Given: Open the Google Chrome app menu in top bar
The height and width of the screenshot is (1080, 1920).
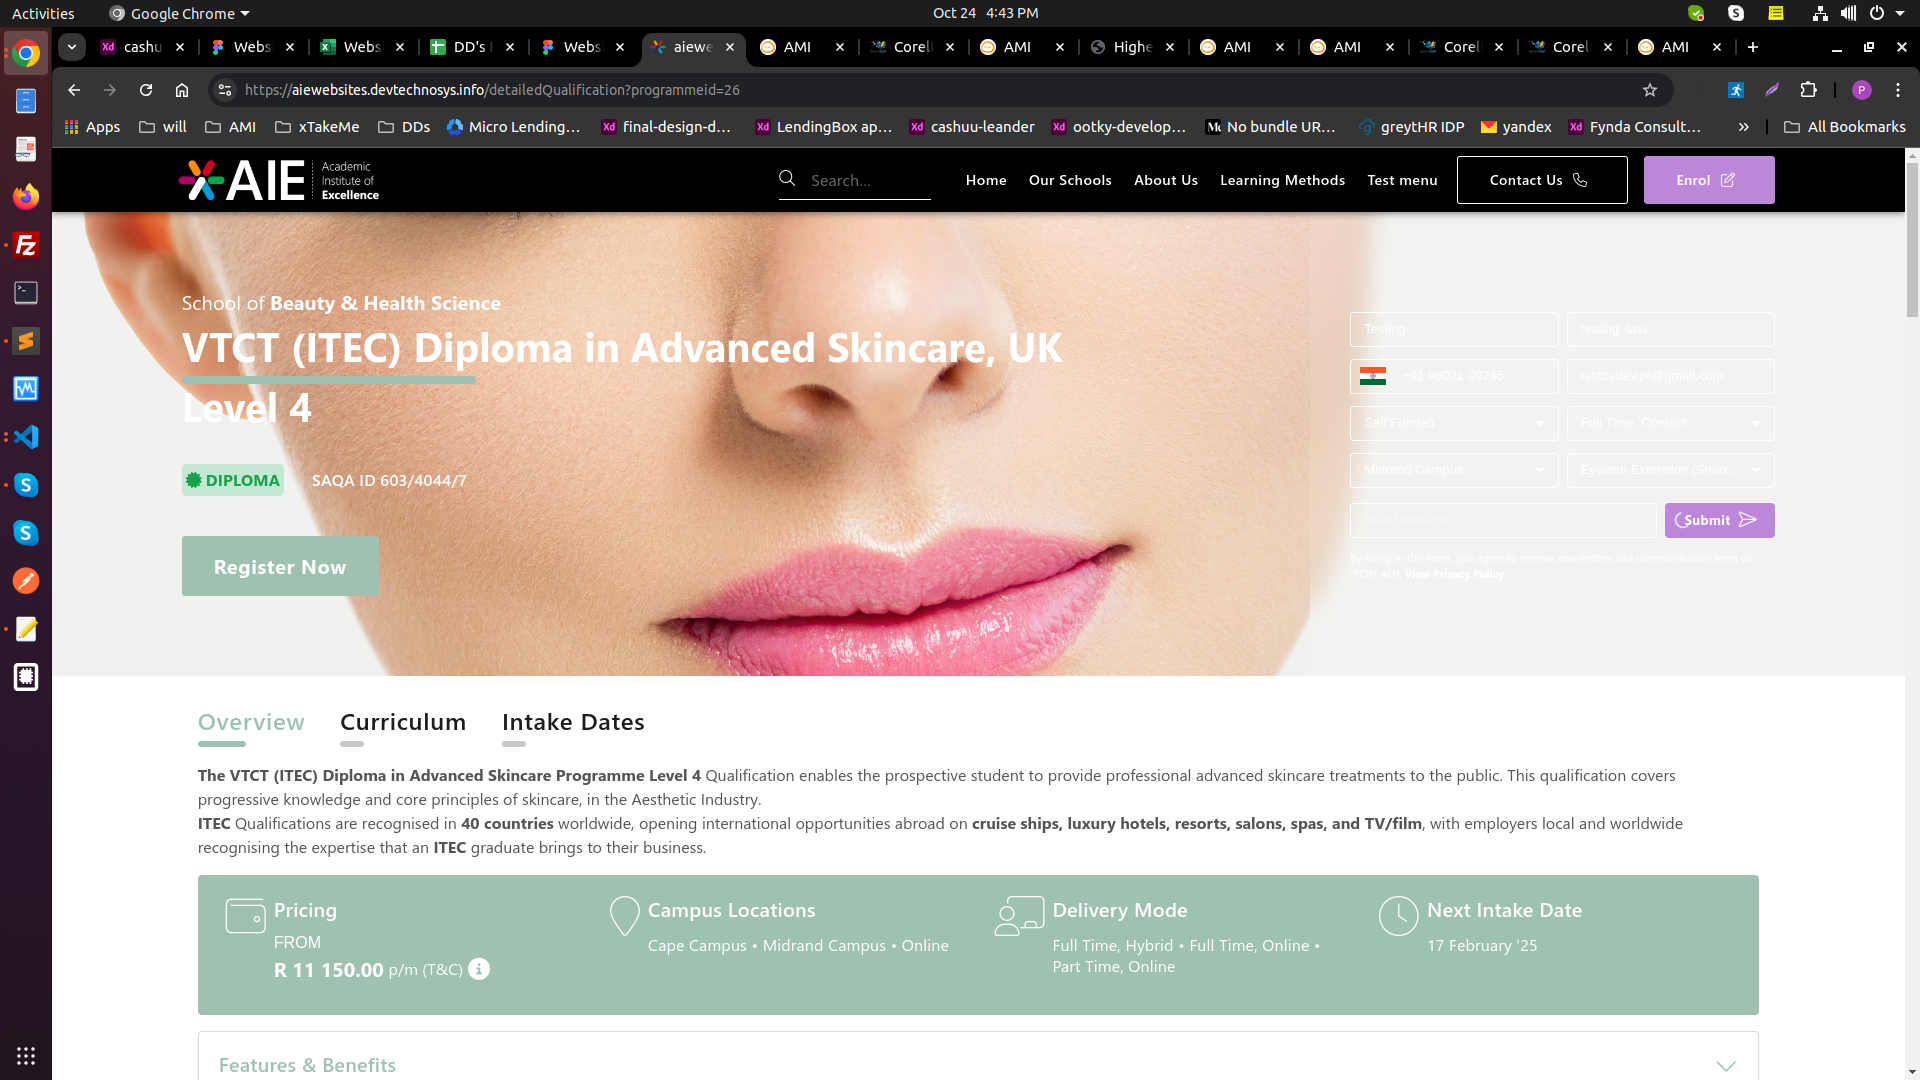Looking at the screenshot, I should pos(180,13).
